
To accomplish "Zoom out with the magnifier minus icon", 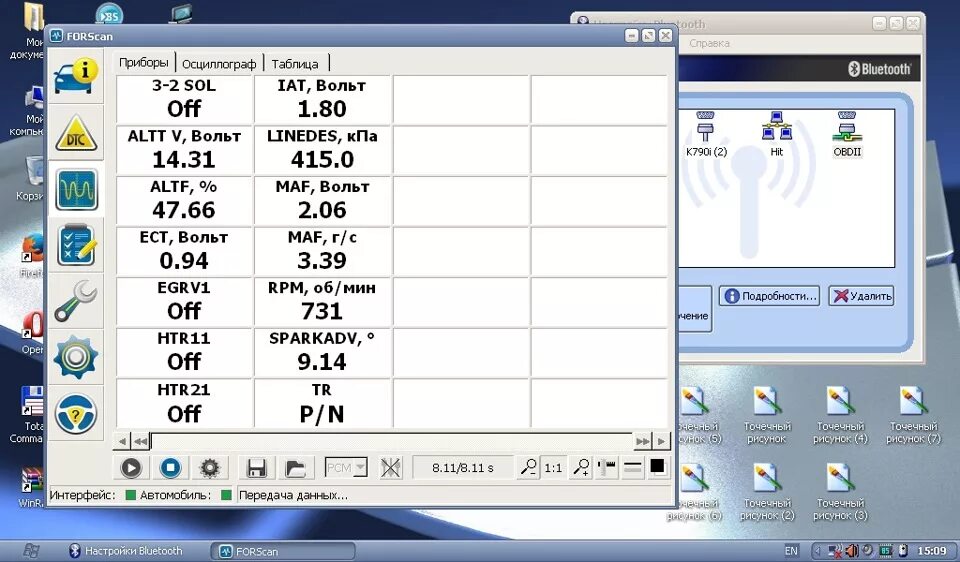I will [x=528, y=468].
